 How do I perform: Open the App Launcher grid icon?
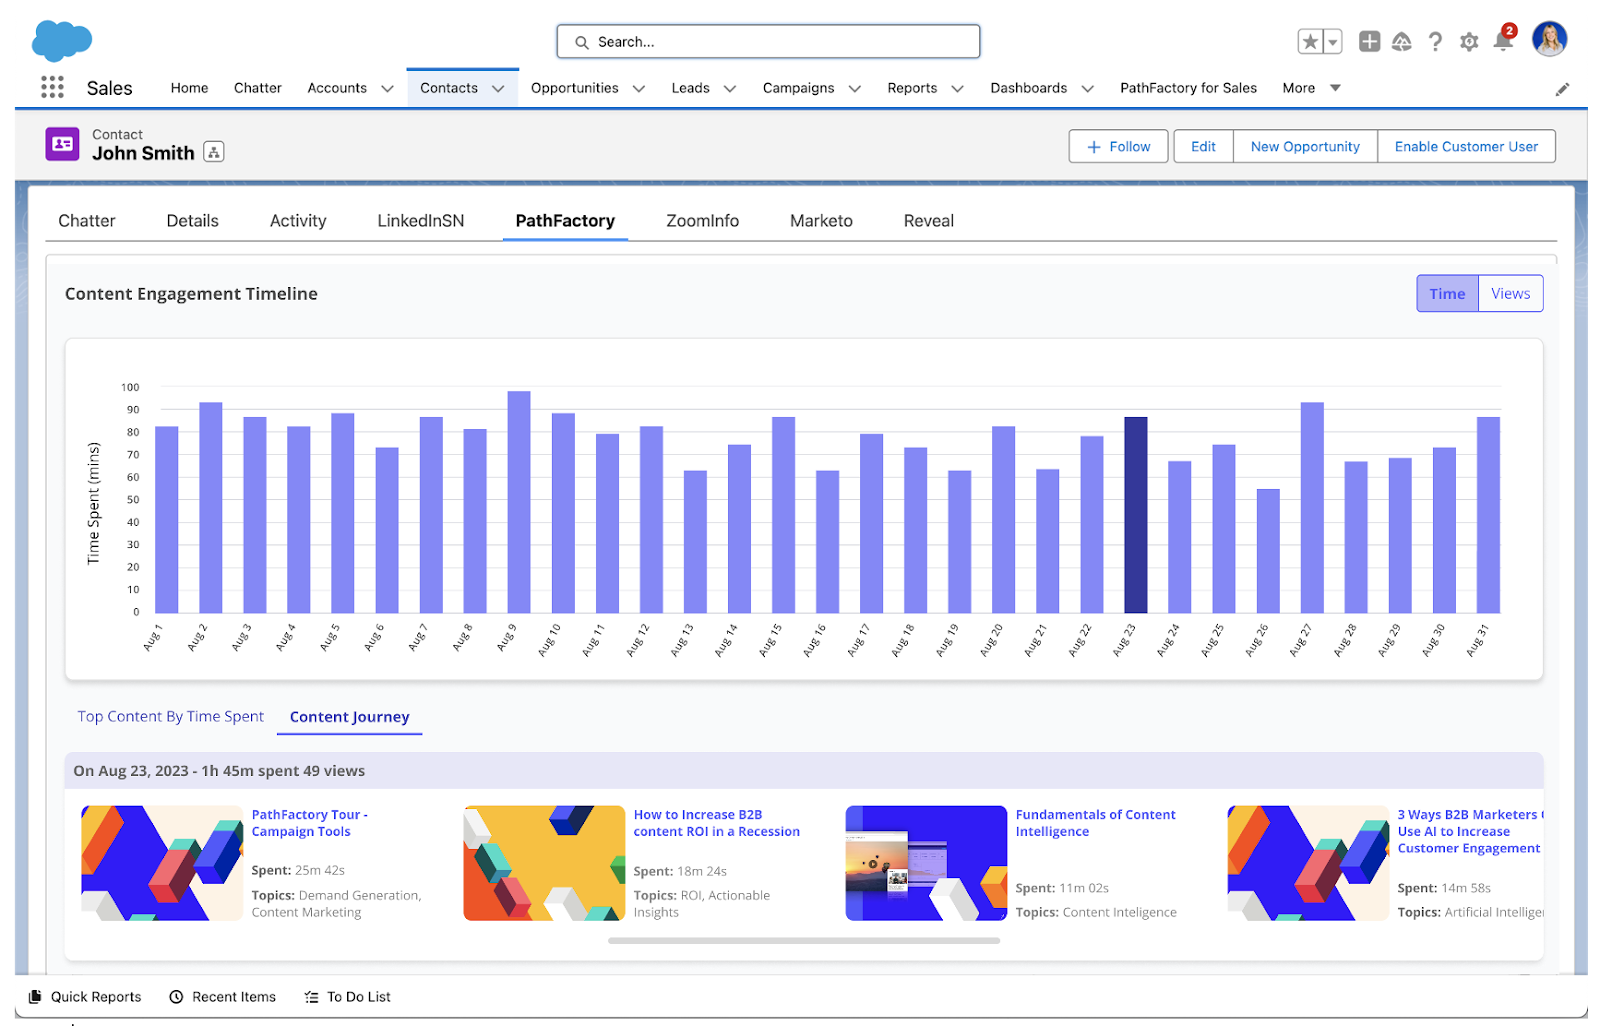pyautogui.click(x=52, y=87)
